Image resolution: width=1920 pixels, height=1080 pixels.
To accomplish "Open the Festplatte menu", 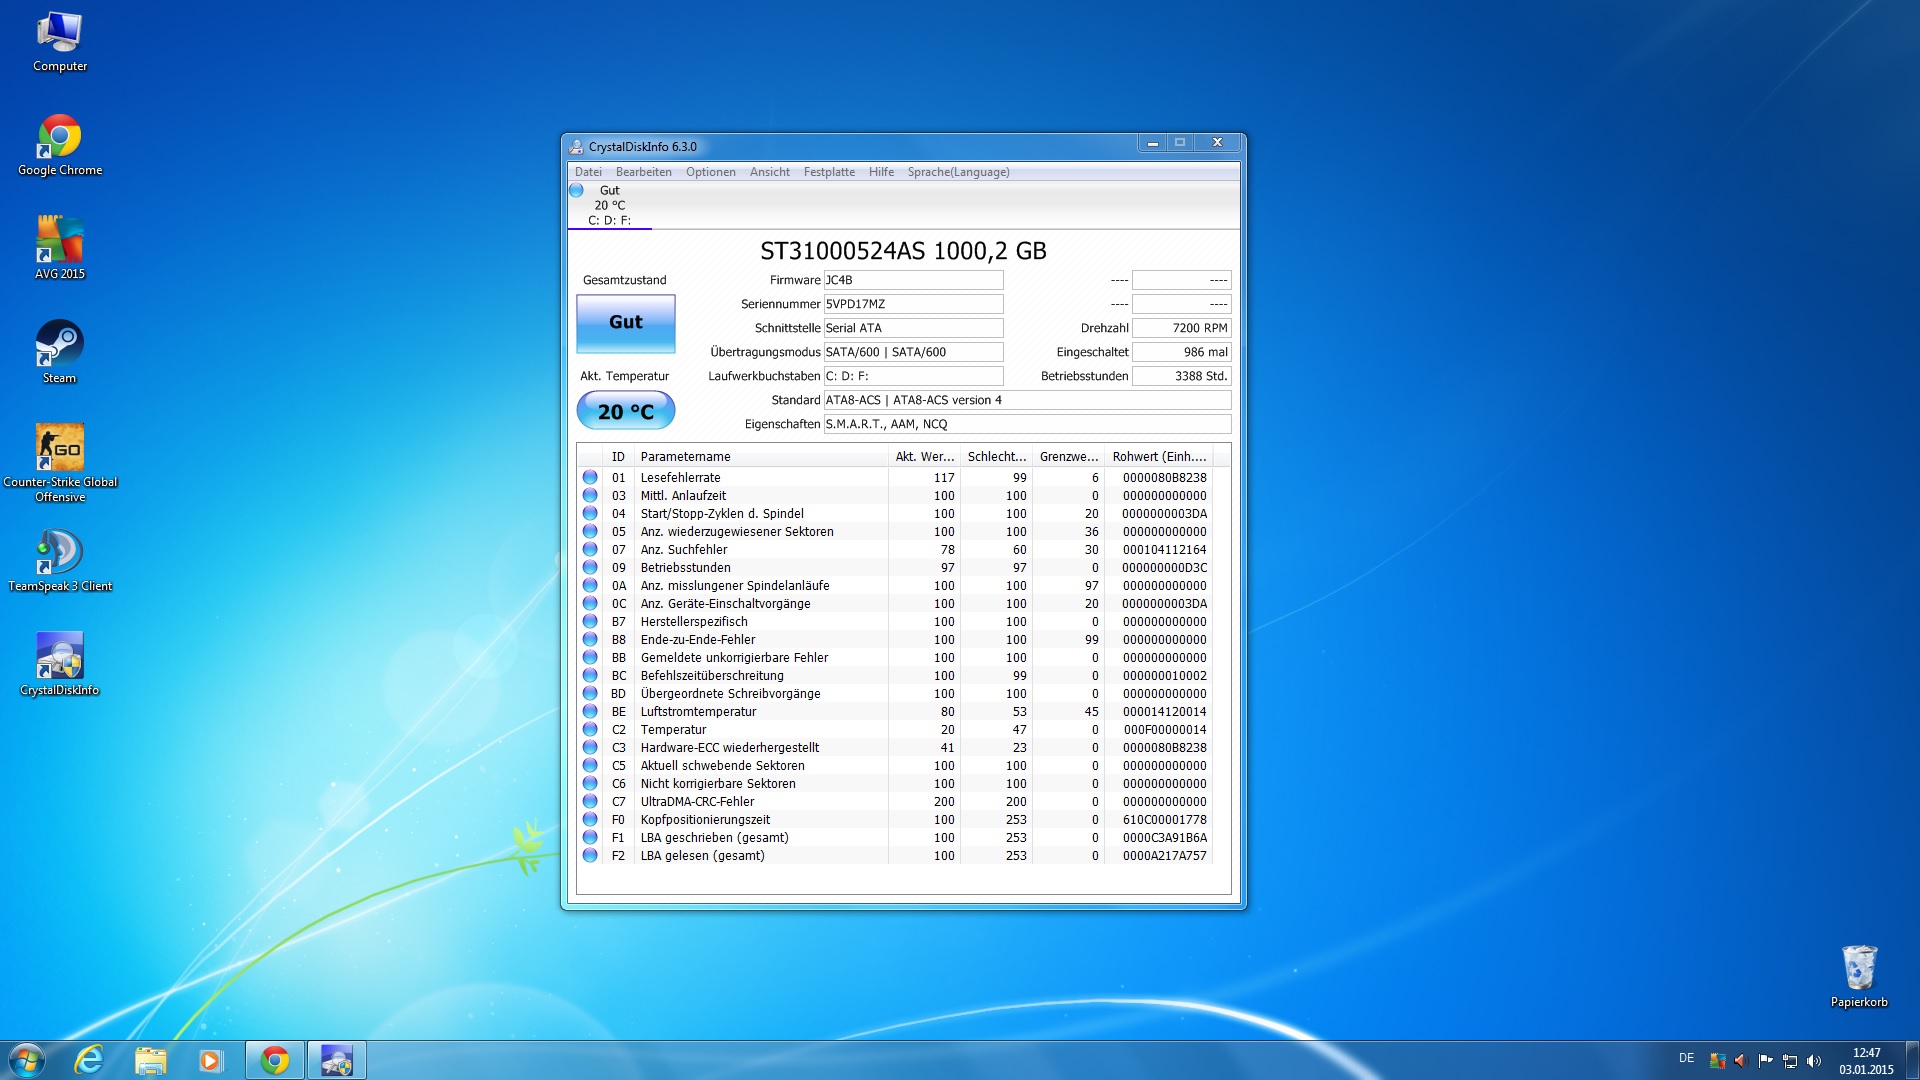I will [828, 172].
